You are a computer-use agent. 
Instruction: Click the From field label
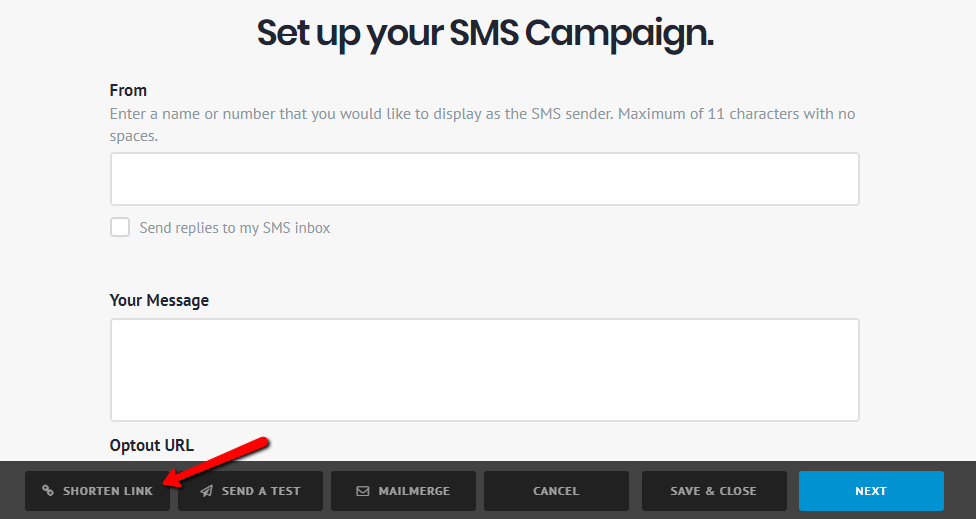coord(128,90)
